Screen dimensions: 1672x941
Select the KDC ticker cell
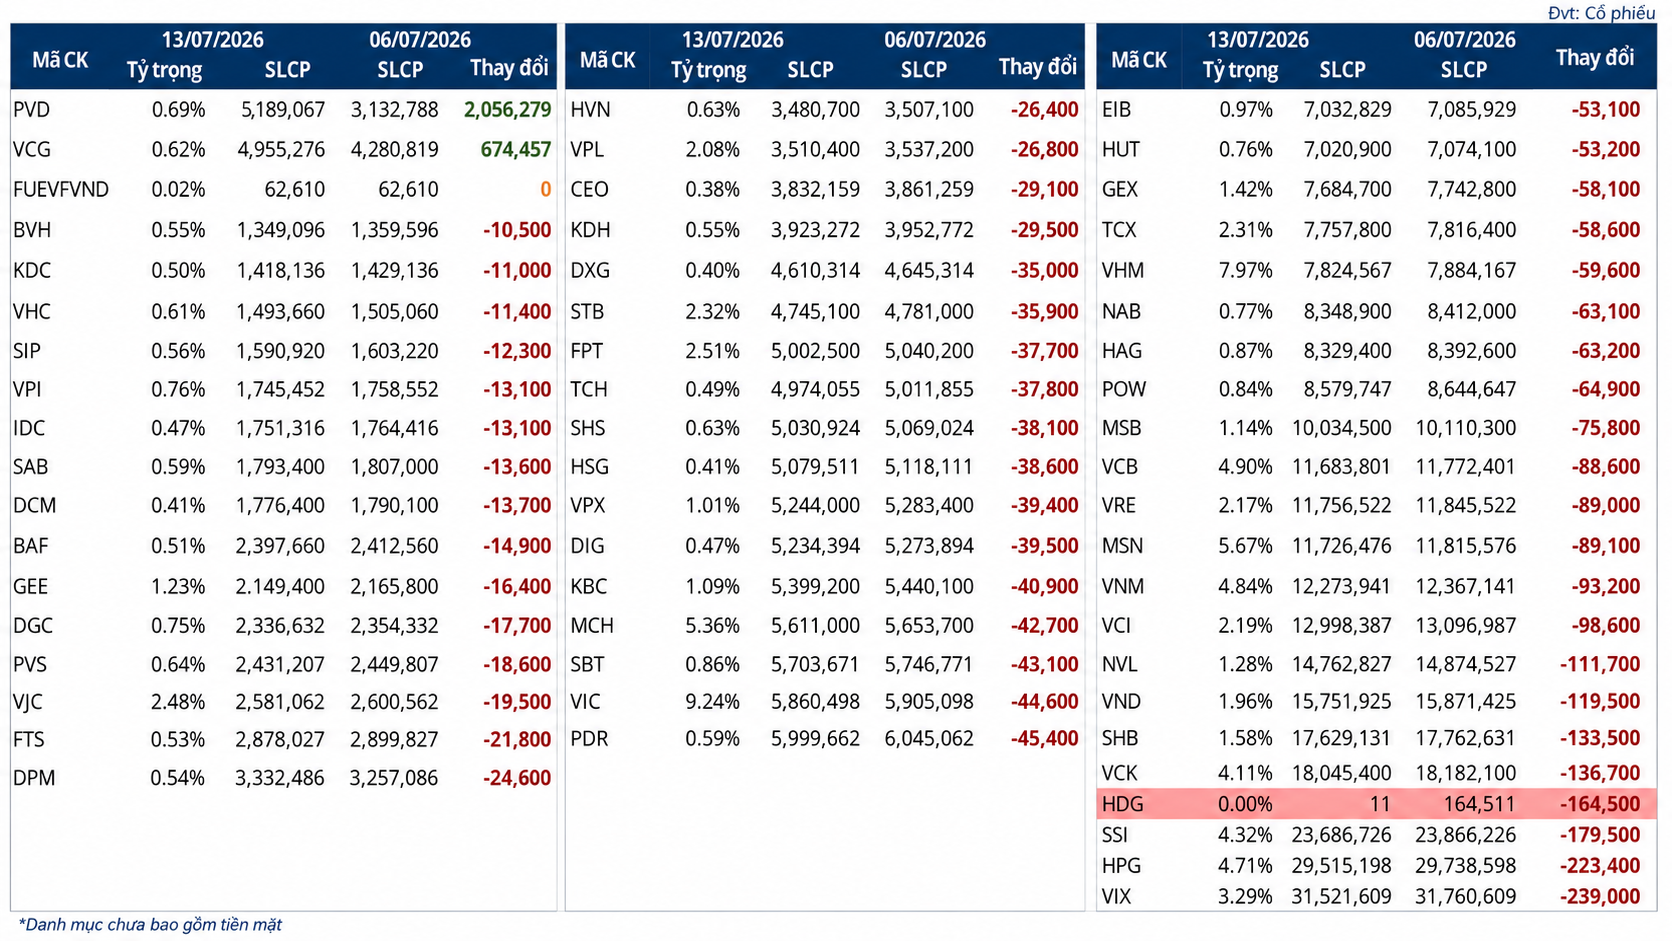(32, 271)
